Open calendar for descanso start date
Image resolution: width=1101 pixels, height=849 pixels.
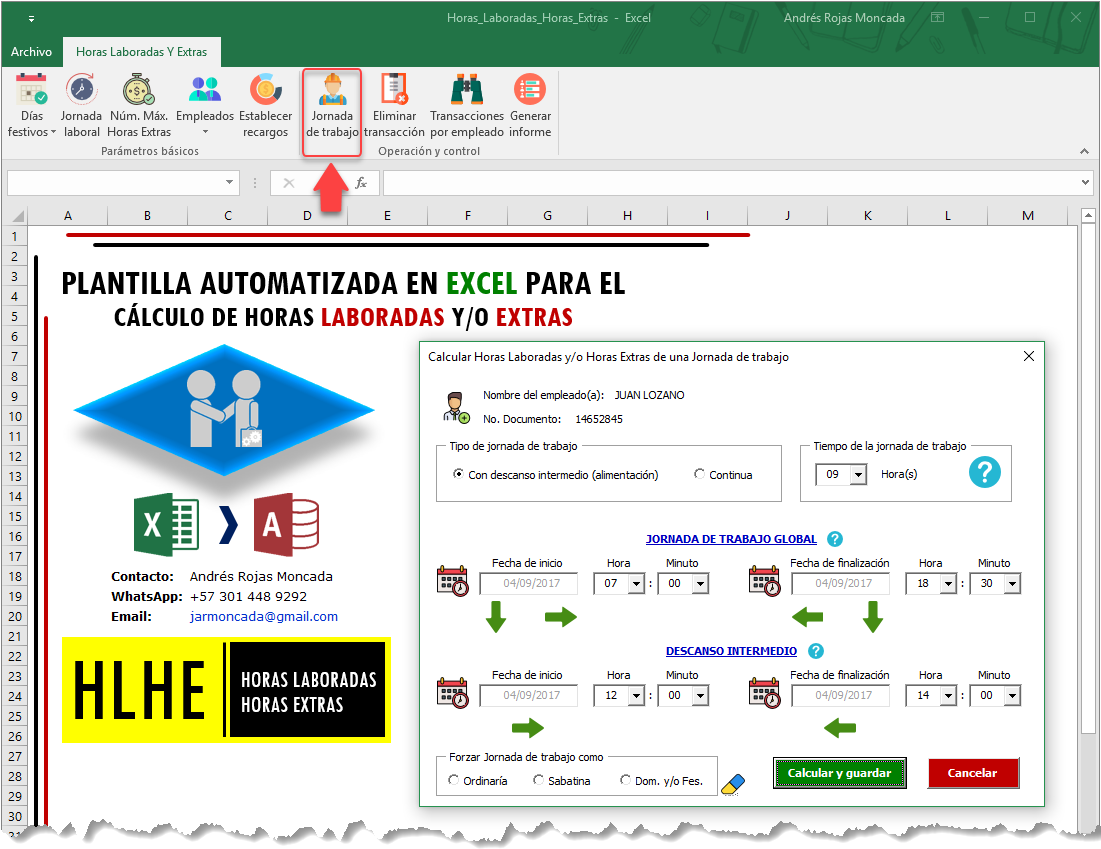click(x=452, y=693)
